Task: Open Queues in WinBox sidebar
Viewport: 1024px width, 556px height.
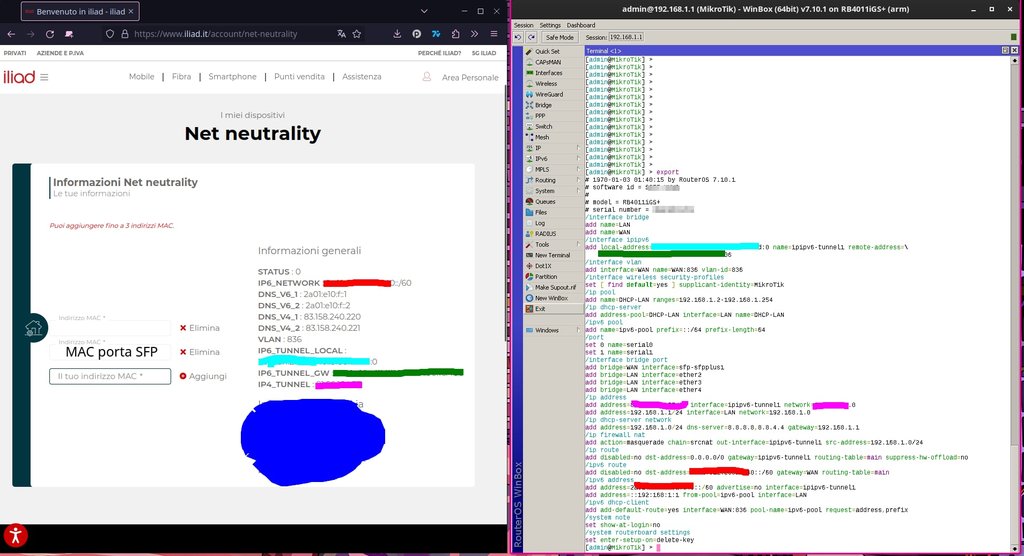Action: click(x=545, y=202)
